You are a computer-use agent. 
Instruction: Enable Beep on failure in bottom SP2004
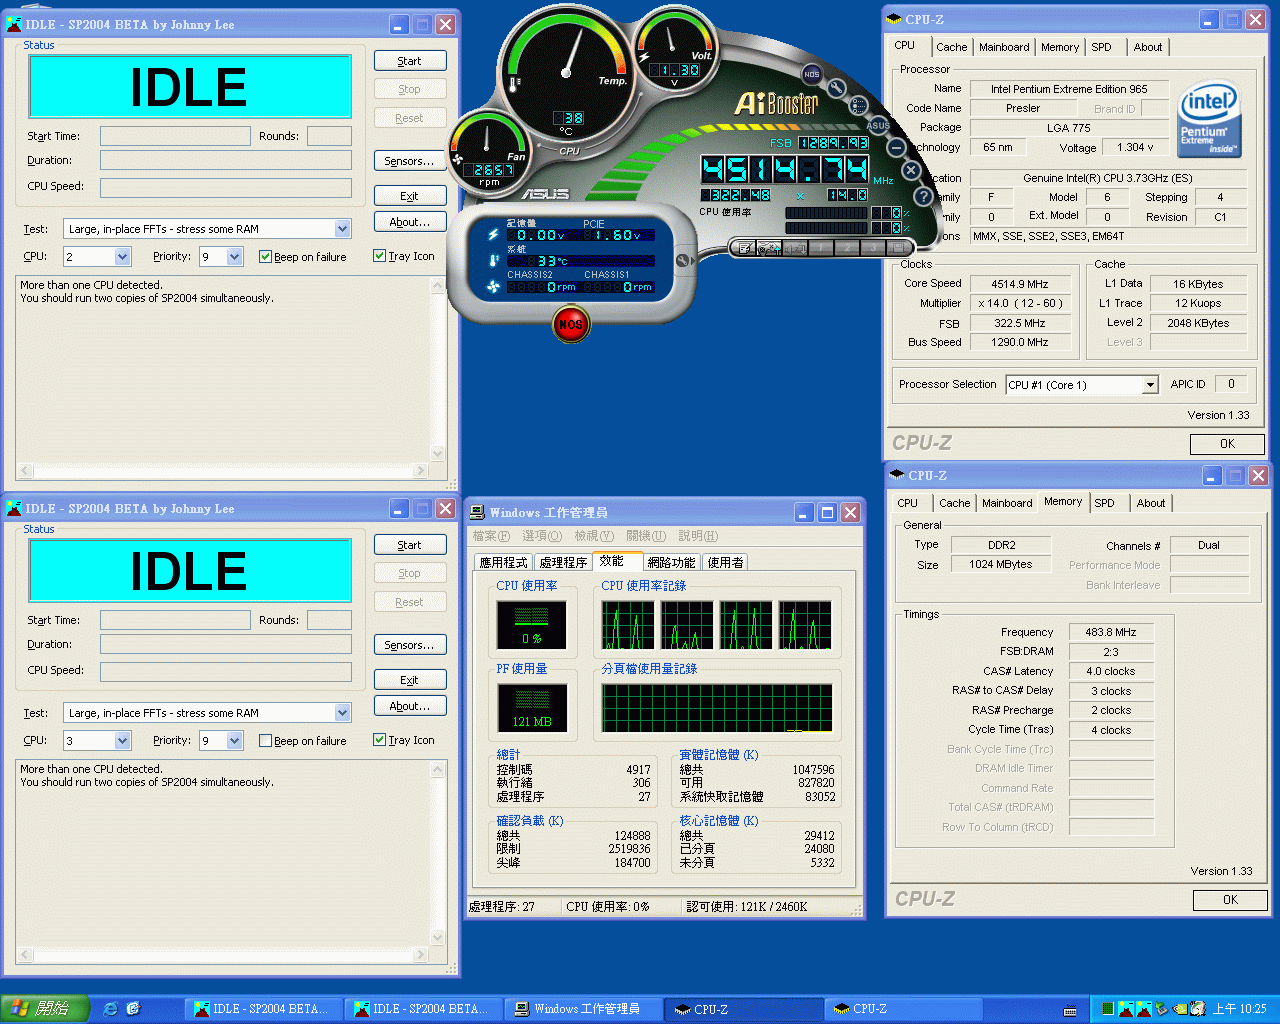point(265,741)
